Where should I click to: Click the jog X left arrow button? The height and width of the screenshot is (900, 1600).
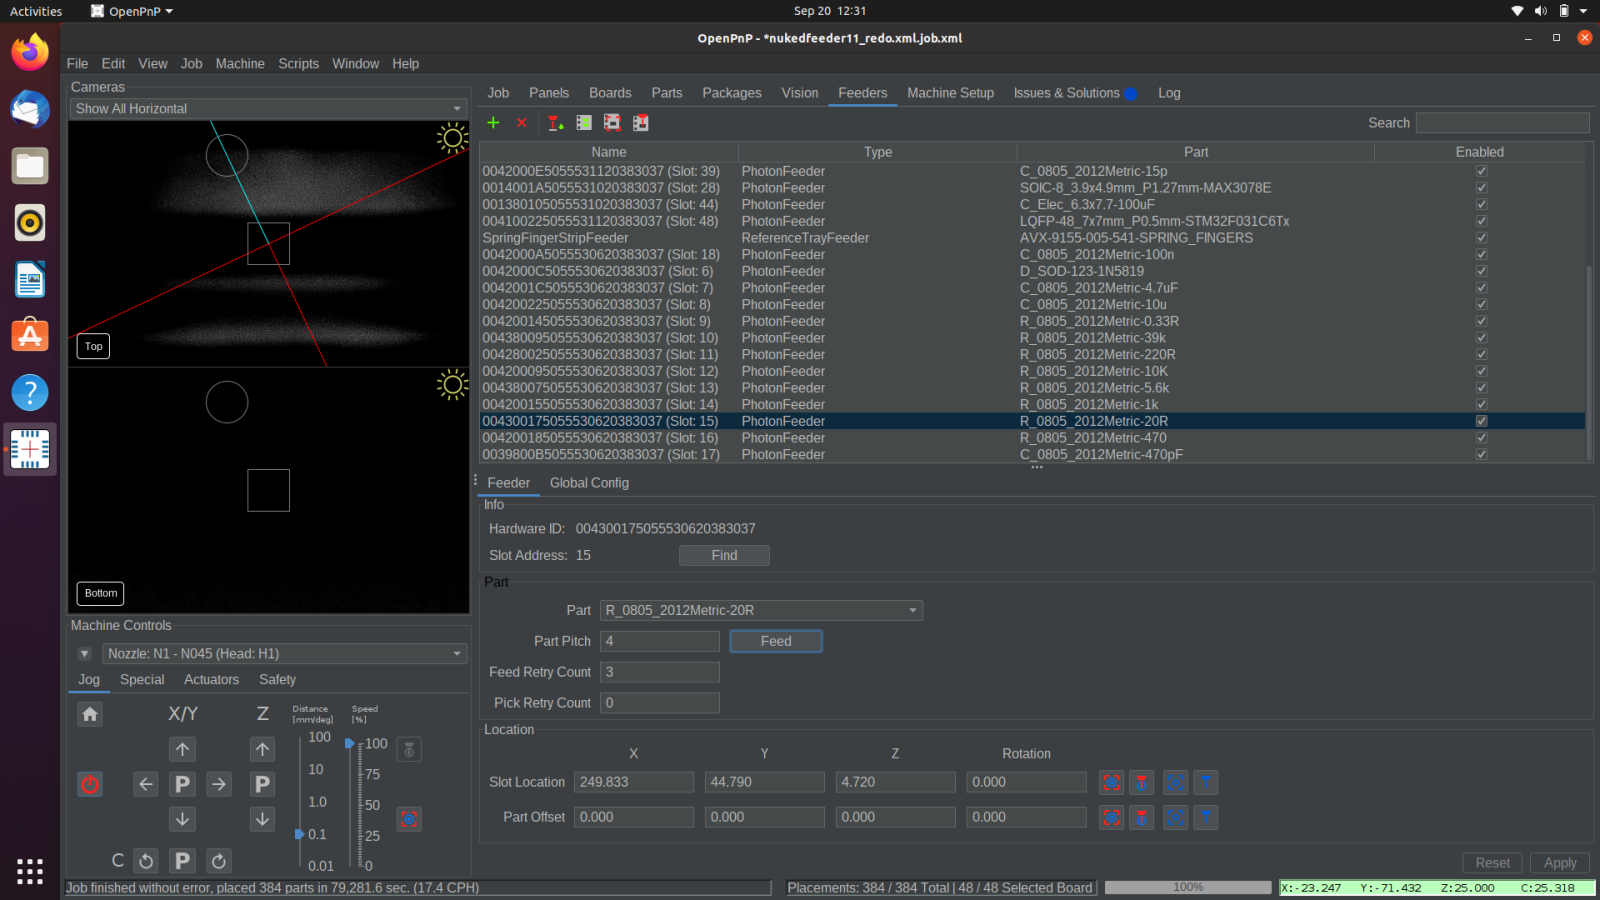[x=146, y=784]
